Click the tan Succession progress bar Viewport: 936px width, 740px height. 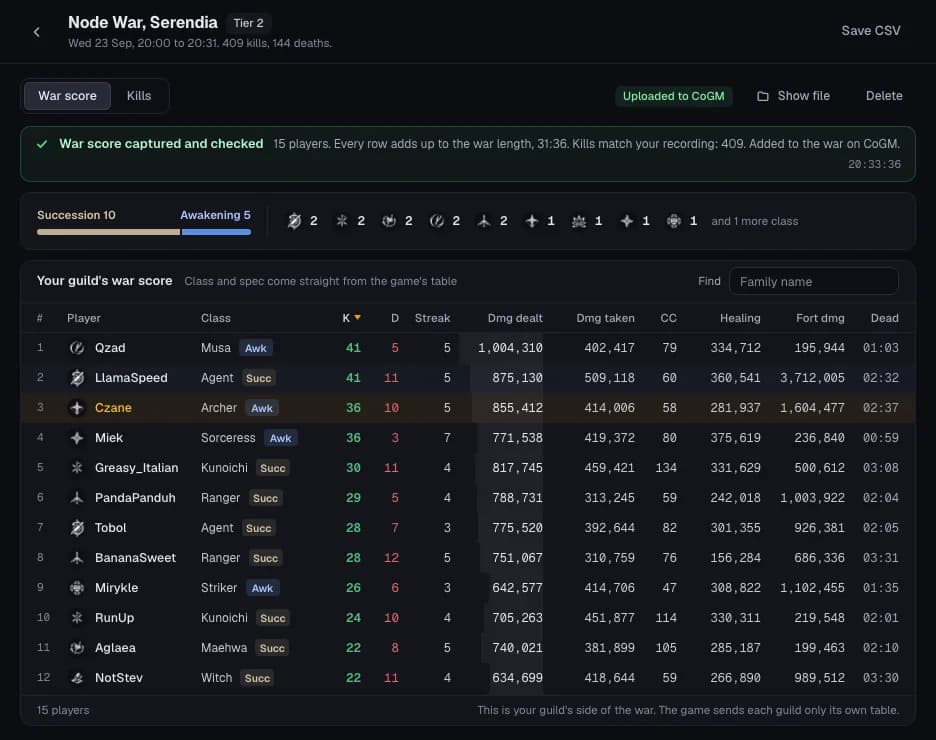[x=108, y=232]
